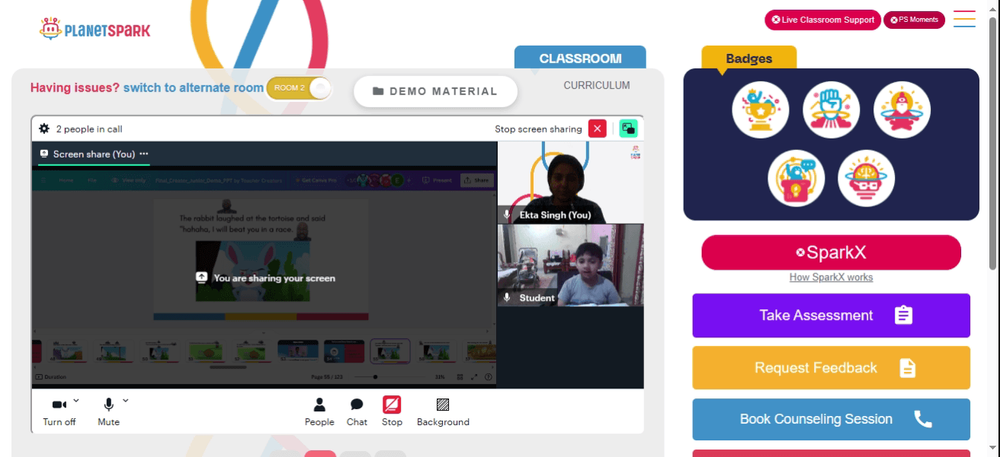Image resolution: width=1000 pixels, height=457 pixels.
Task: Switch to the CURRICULUM tab
Action: (x=596, y=85)
